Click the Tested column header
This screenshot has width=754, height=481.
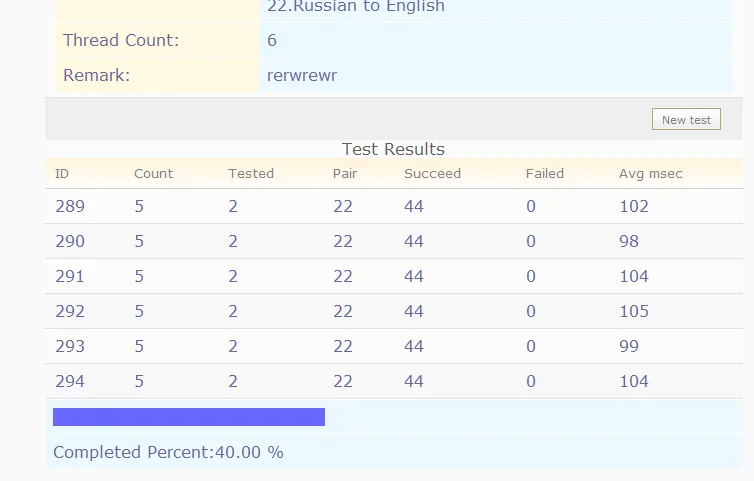pos(250,174)
